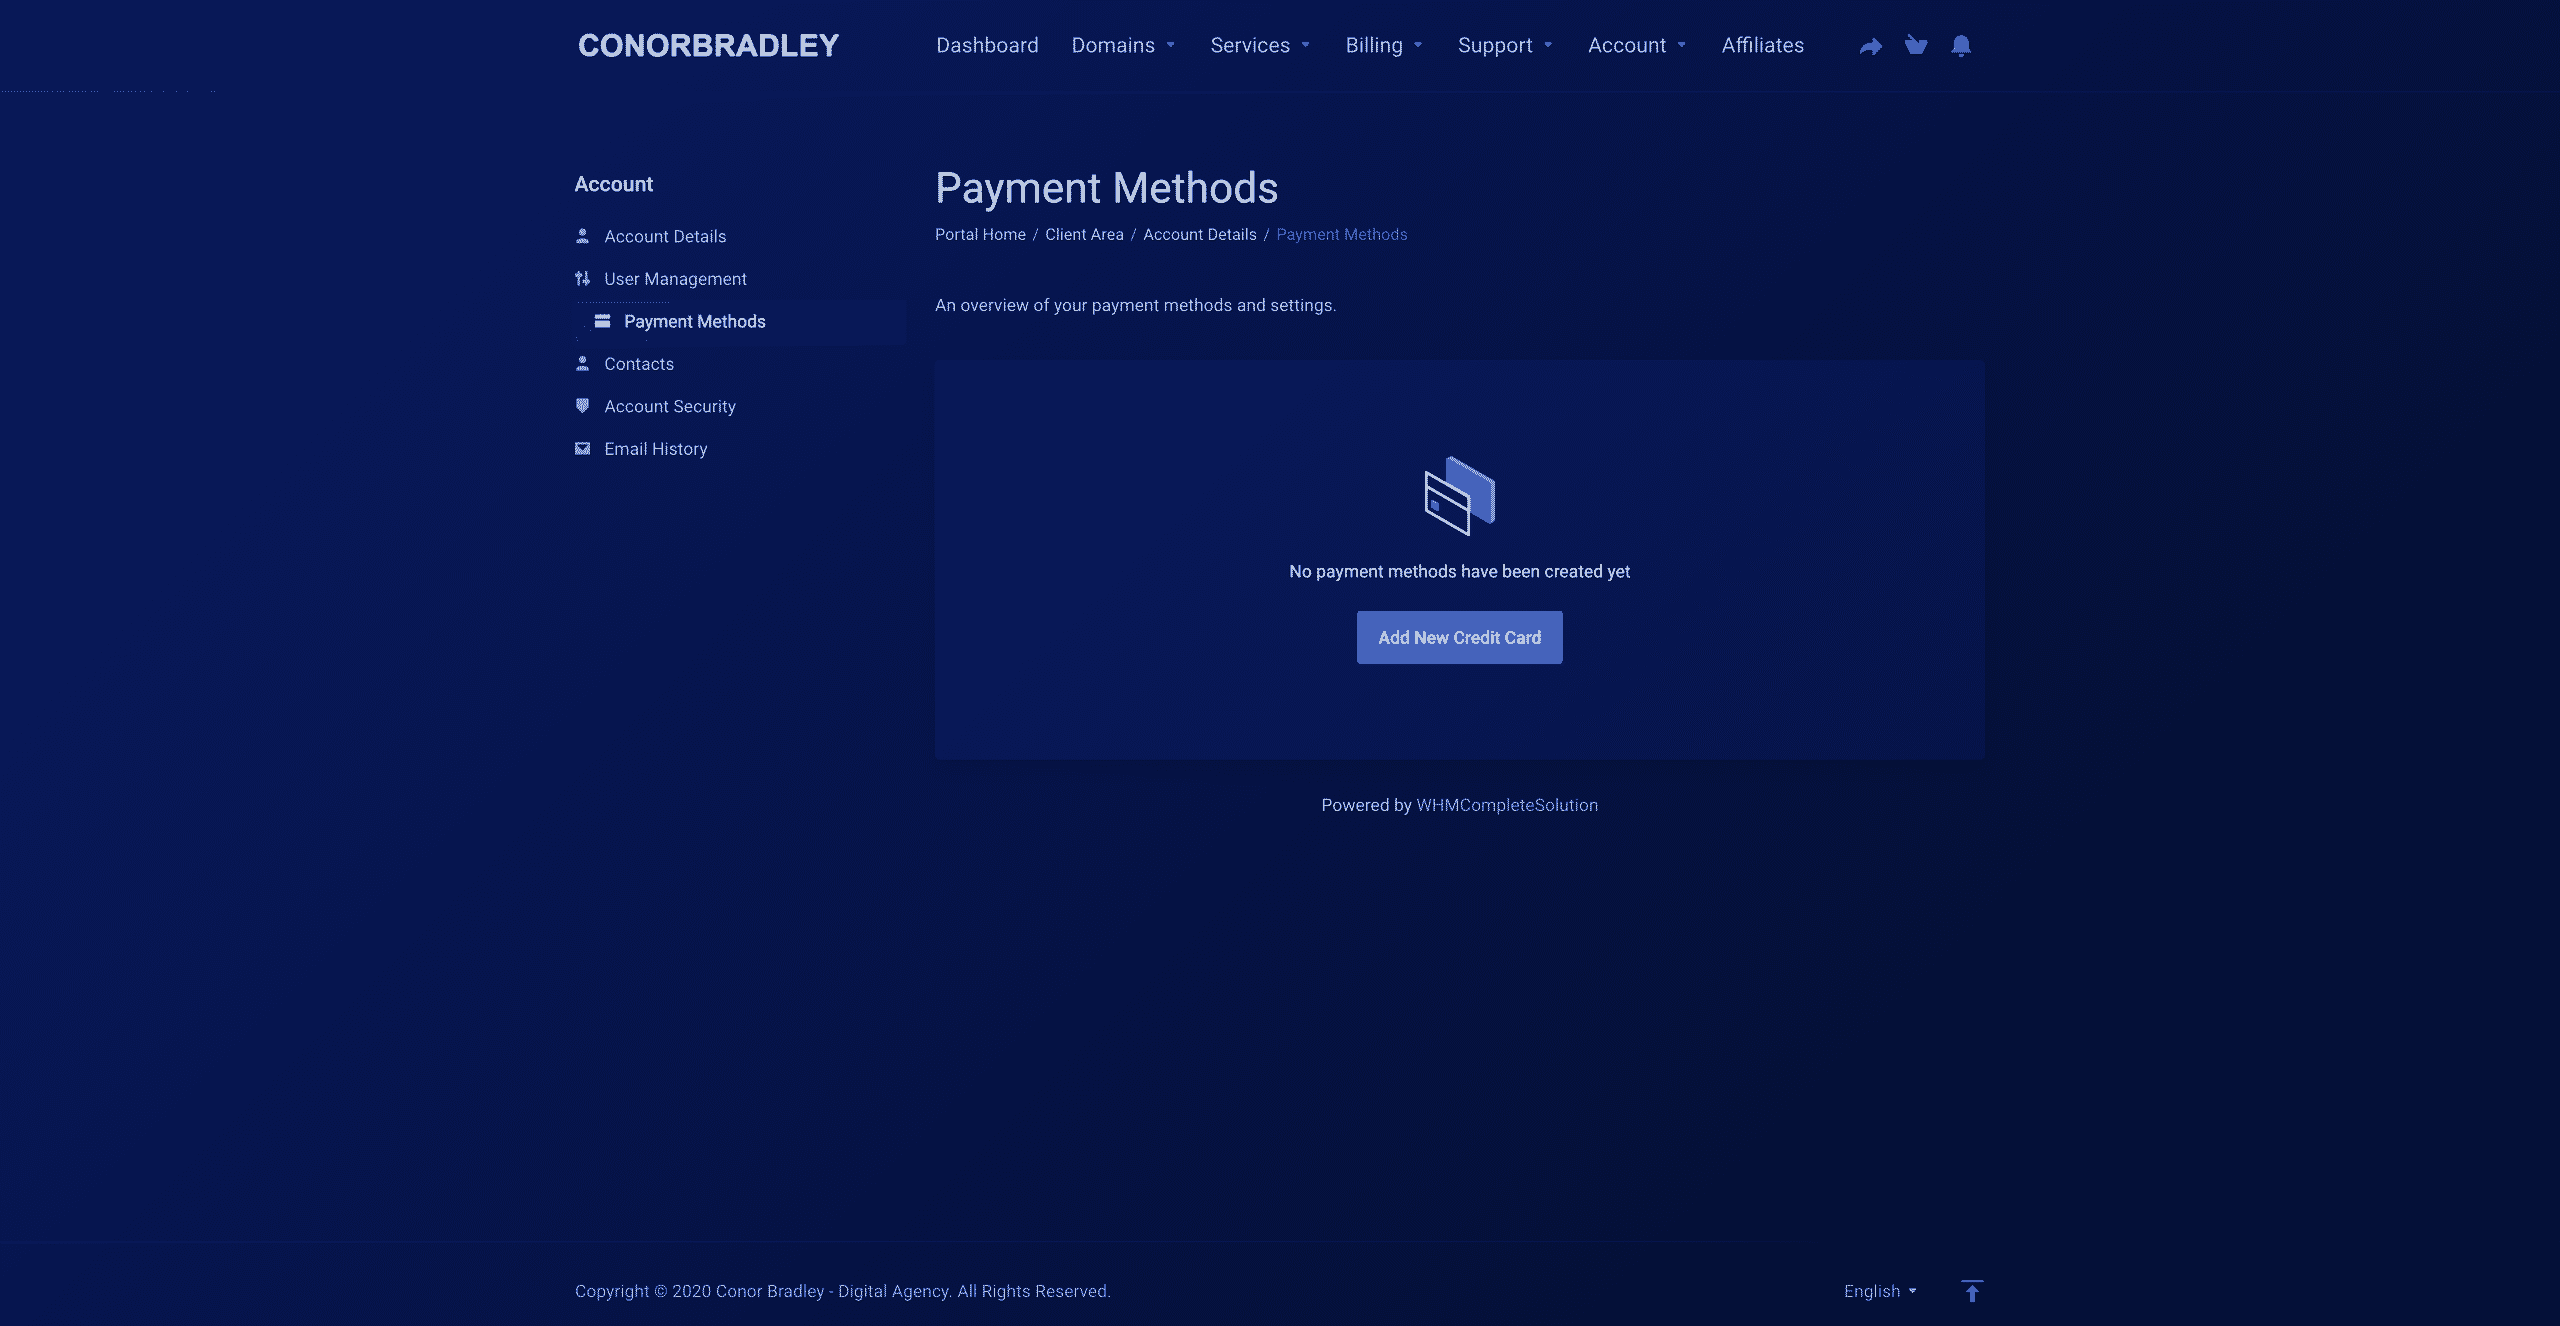The height and width of the screenshot is (1326, 2560).
Task: Click the envelope icon beside Email History
Action: (x=582, y=449)
